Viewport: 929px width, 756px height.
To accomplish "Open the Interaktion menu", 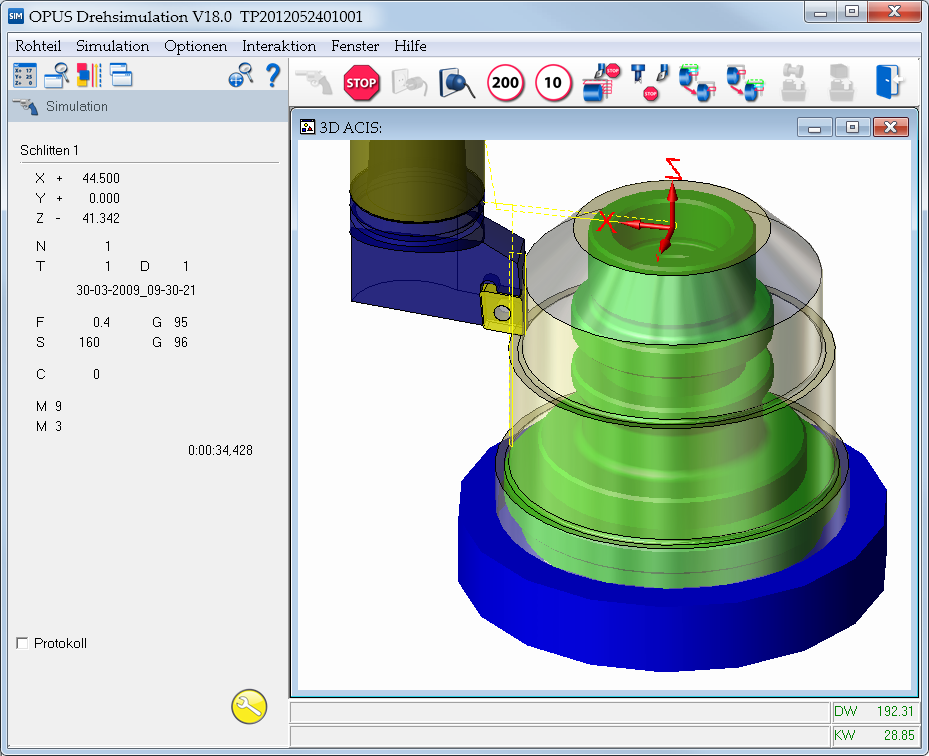I will coord(279,46).
